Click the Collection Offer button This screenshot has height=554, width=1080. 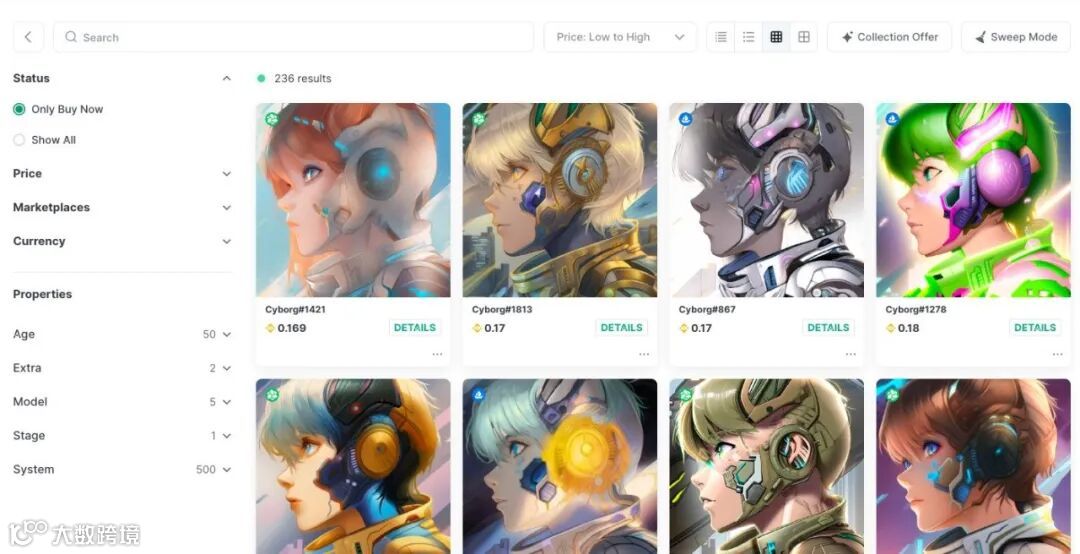(x=889, y=37)
